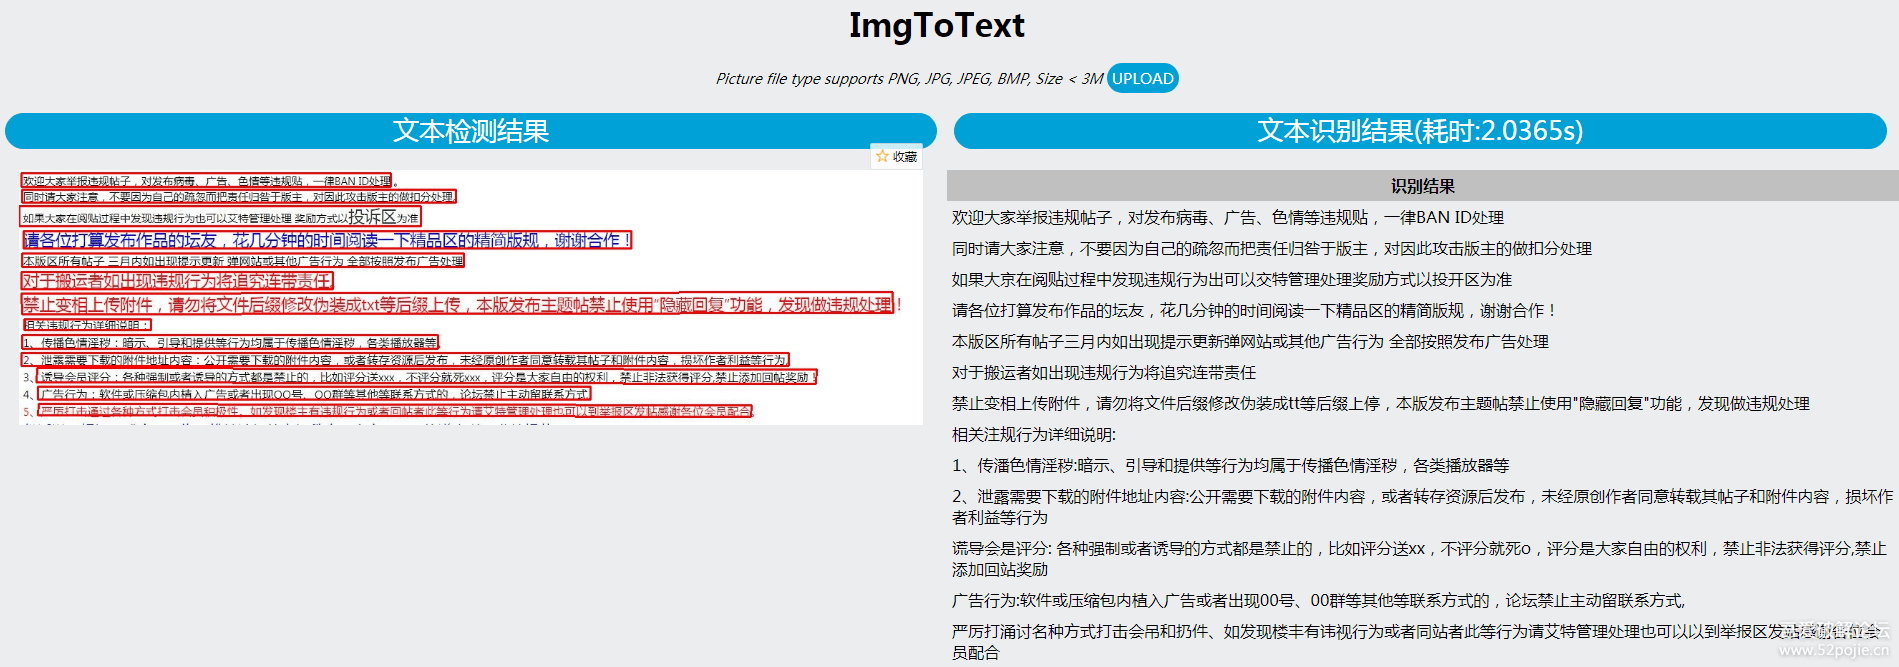The height and width of the screenshot is (667, 1899).
Task: Click the 文本识别结果 header with elapsed time
Action: click(1419, 131)
